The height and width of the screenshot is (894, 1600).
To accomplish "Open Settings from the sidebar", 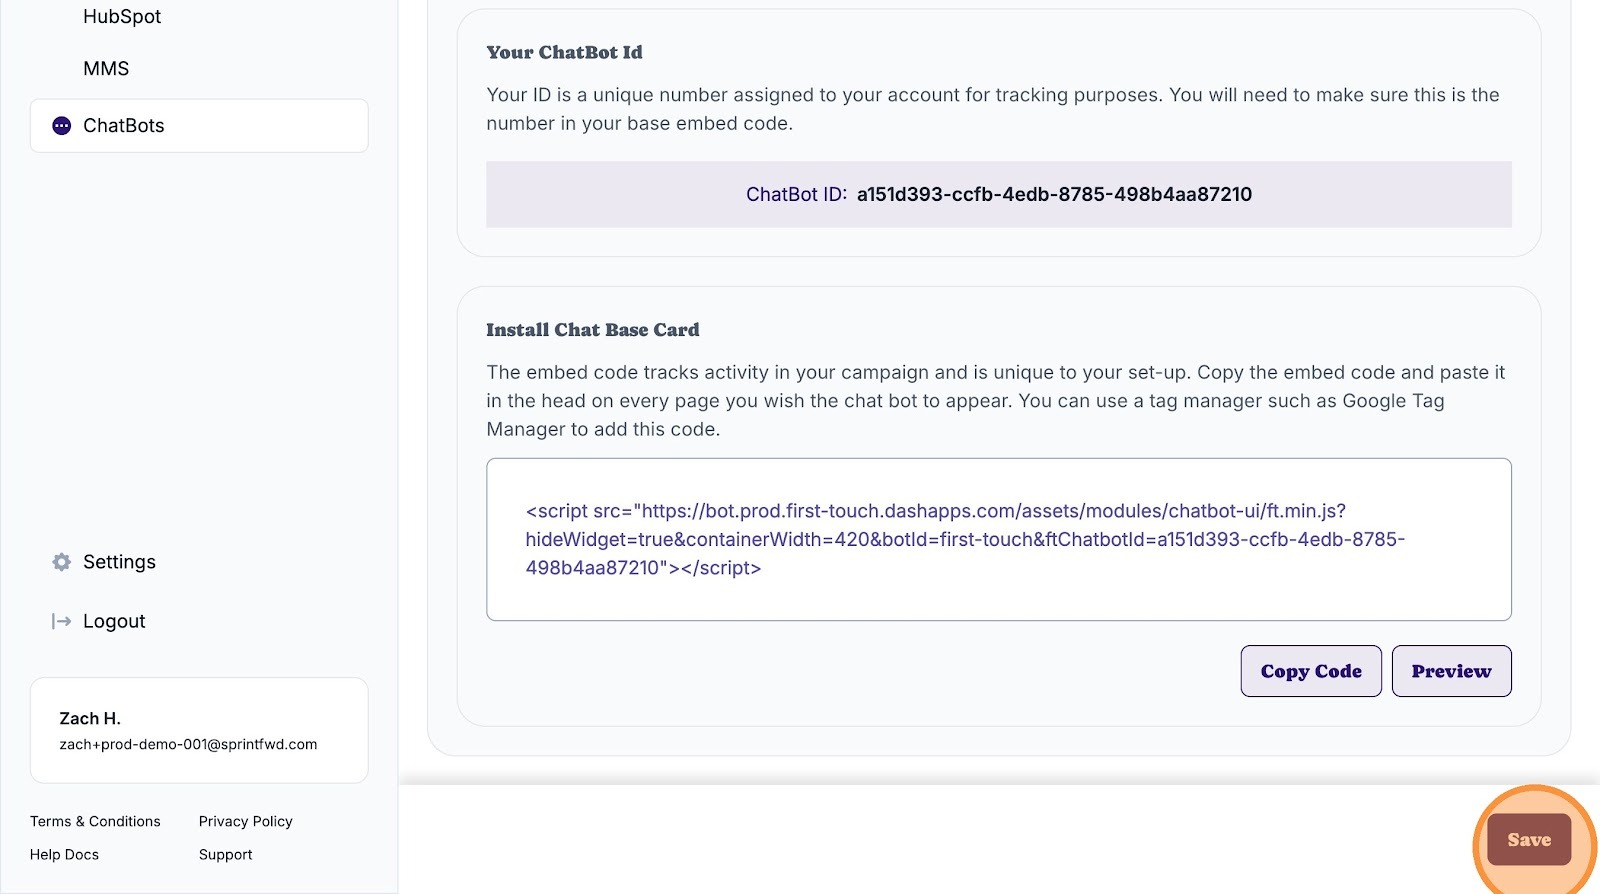I will point(119,562).
